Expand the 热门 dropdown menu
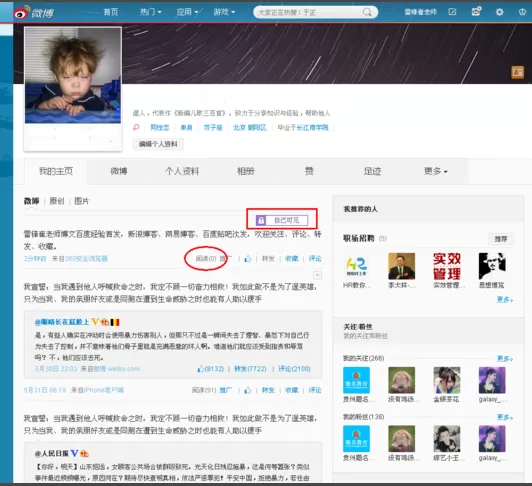The width and height of the screenshot is (532, 486). click(151, 12)
